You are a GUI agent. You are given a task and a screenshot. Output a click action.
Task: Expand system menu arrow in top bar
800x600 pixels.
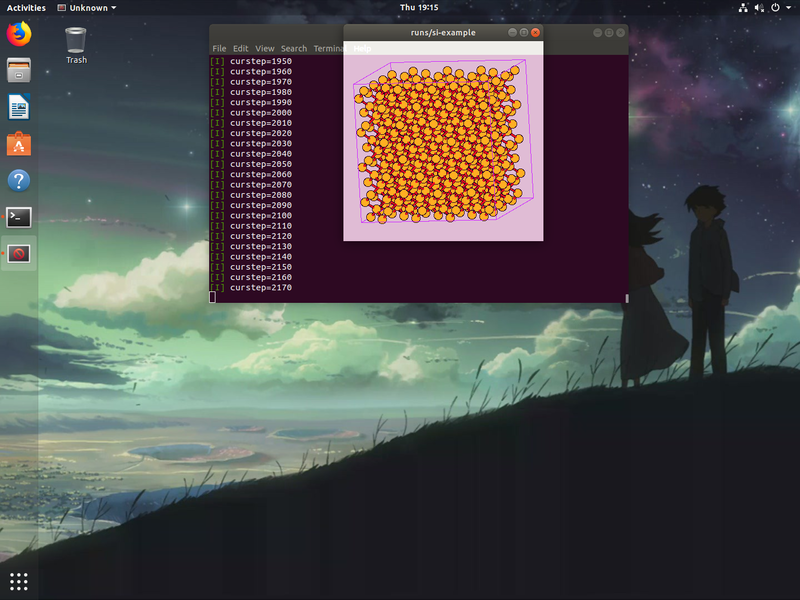788,8
